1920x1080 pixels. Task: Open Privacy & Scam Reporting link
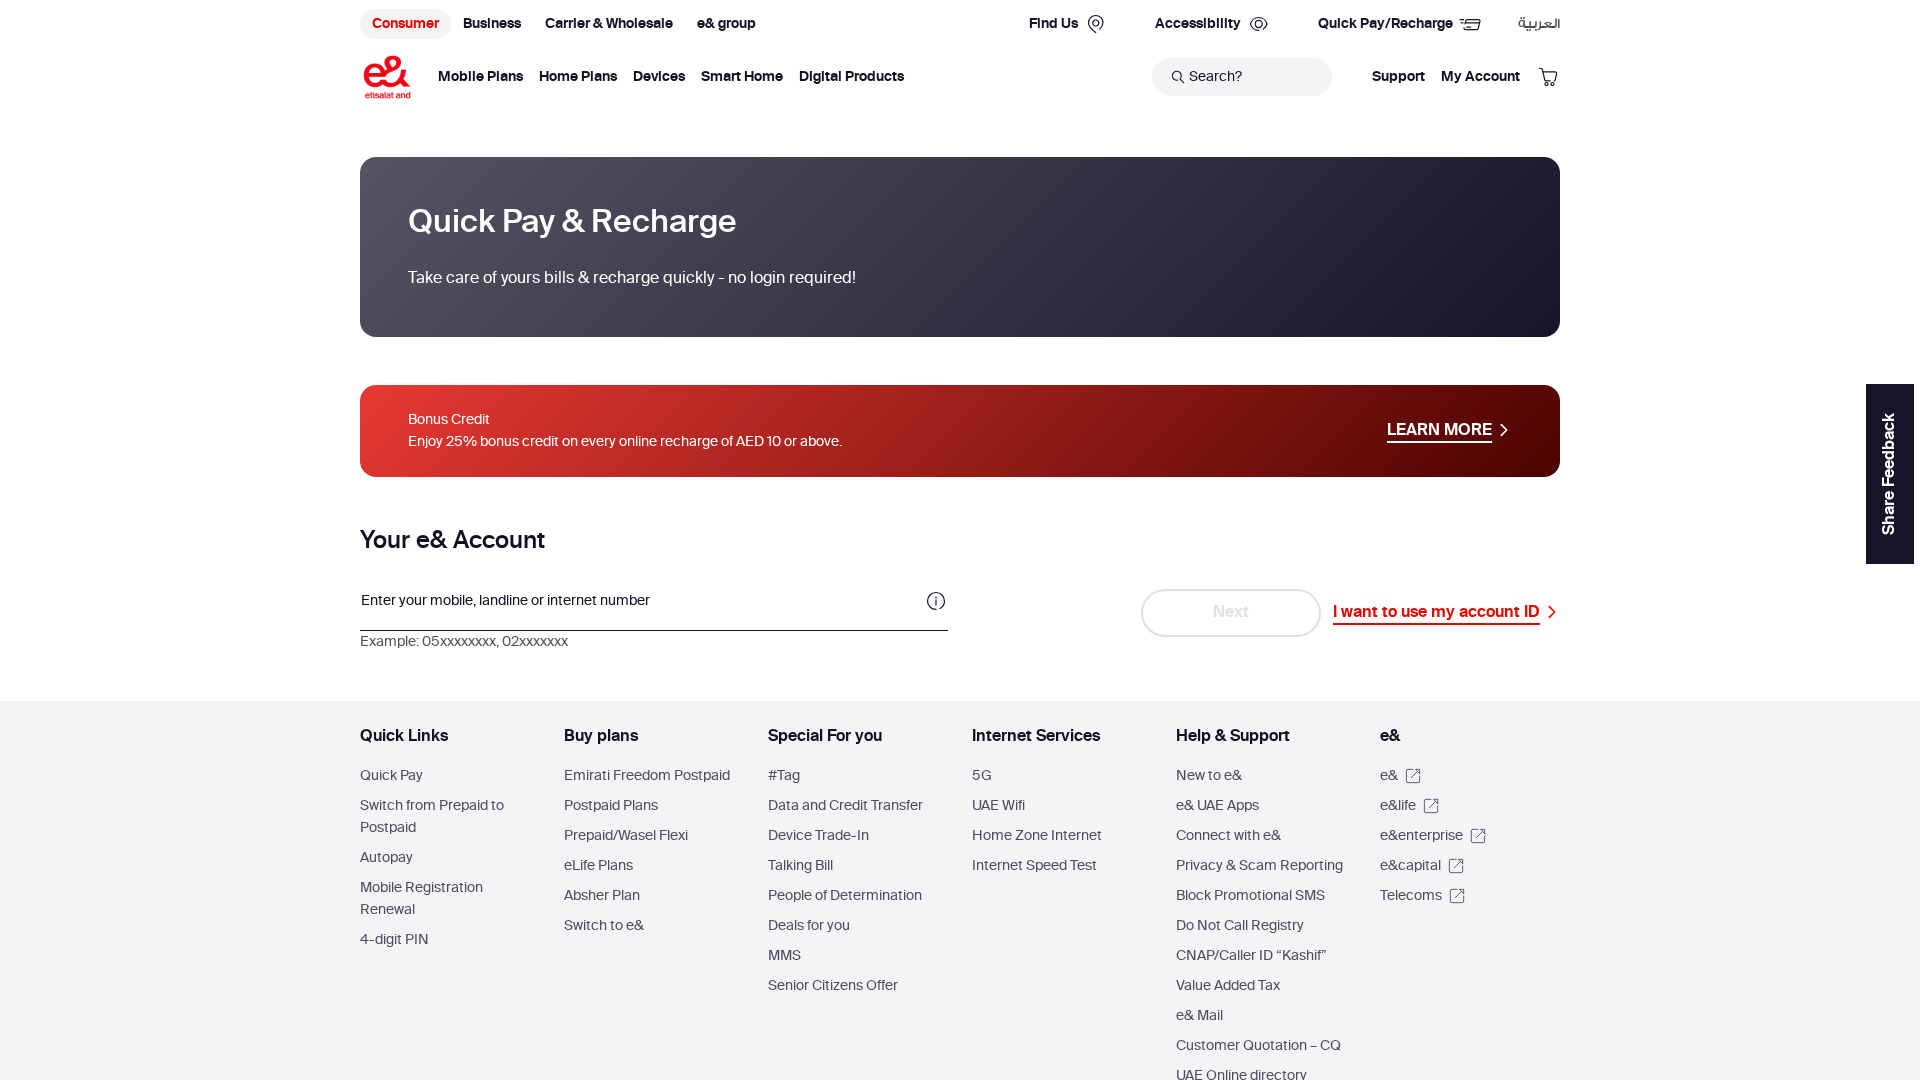[1259, 866]
